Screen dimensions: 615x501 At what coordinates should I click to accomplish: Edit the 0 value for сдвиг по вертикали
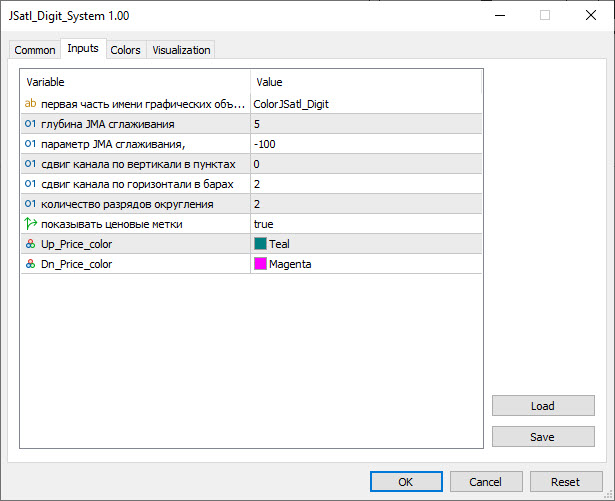pyautogui.click(x=366, y=164)
